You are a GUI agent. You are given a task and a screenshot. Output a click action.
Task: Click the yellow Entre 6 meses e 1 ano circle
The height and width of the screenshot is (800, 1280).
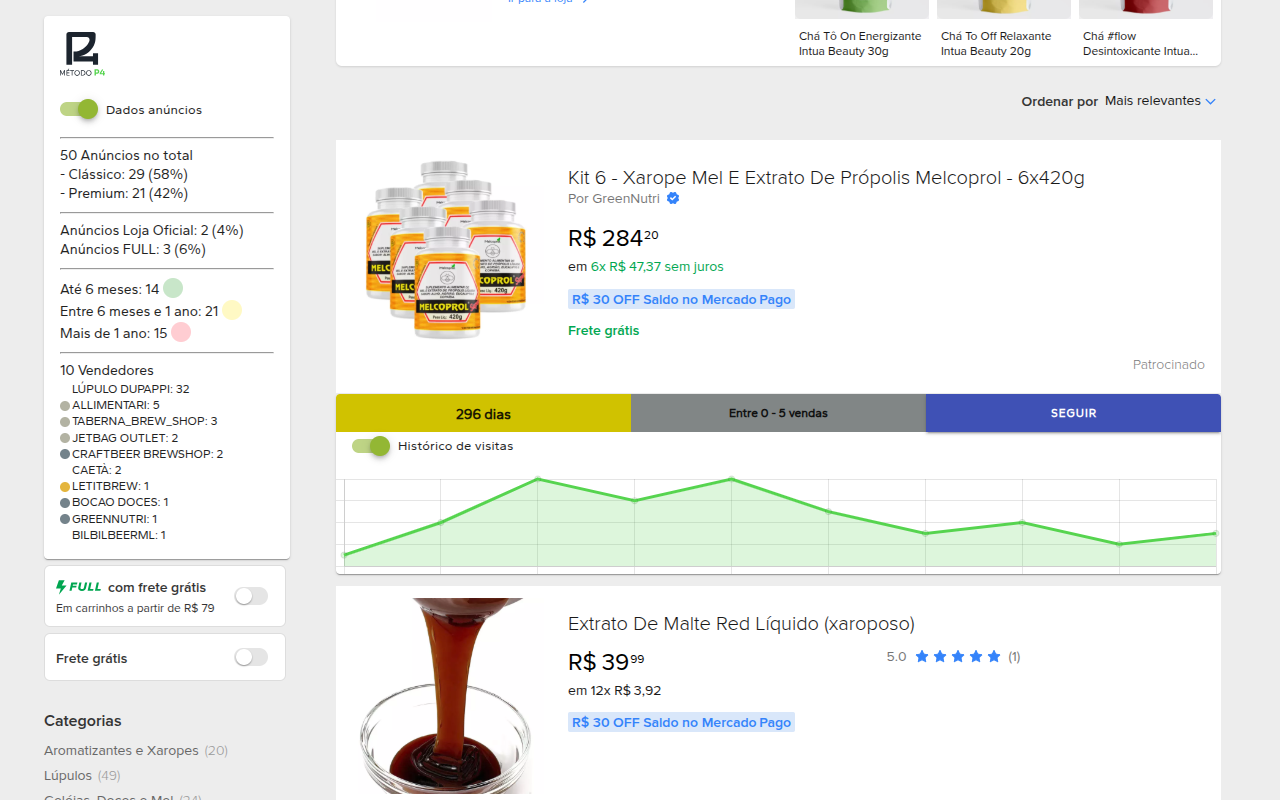point(232,310)
